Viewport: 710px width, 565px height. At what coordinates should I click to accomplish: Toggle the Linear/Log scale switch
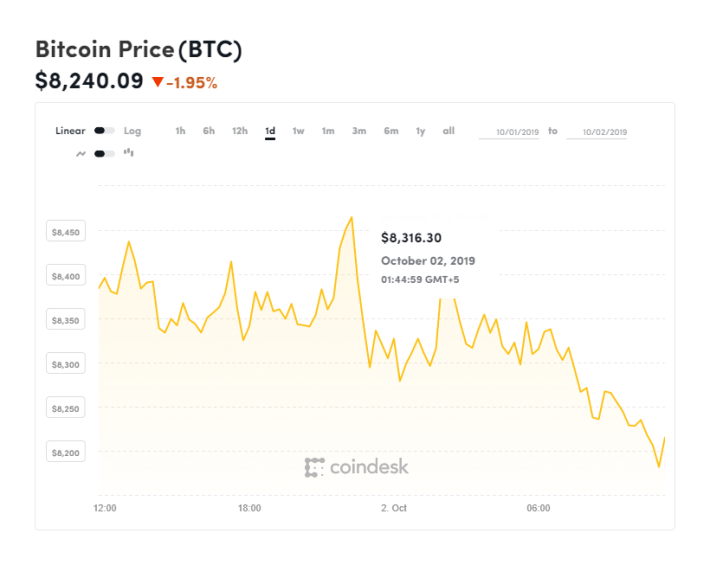[104, 131]
